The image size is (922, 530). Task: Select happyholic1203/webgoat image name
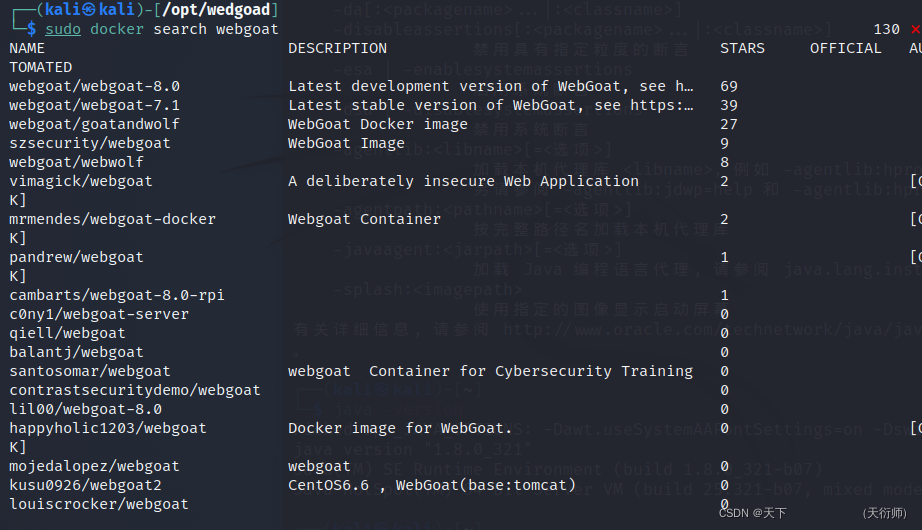(108, 428)
